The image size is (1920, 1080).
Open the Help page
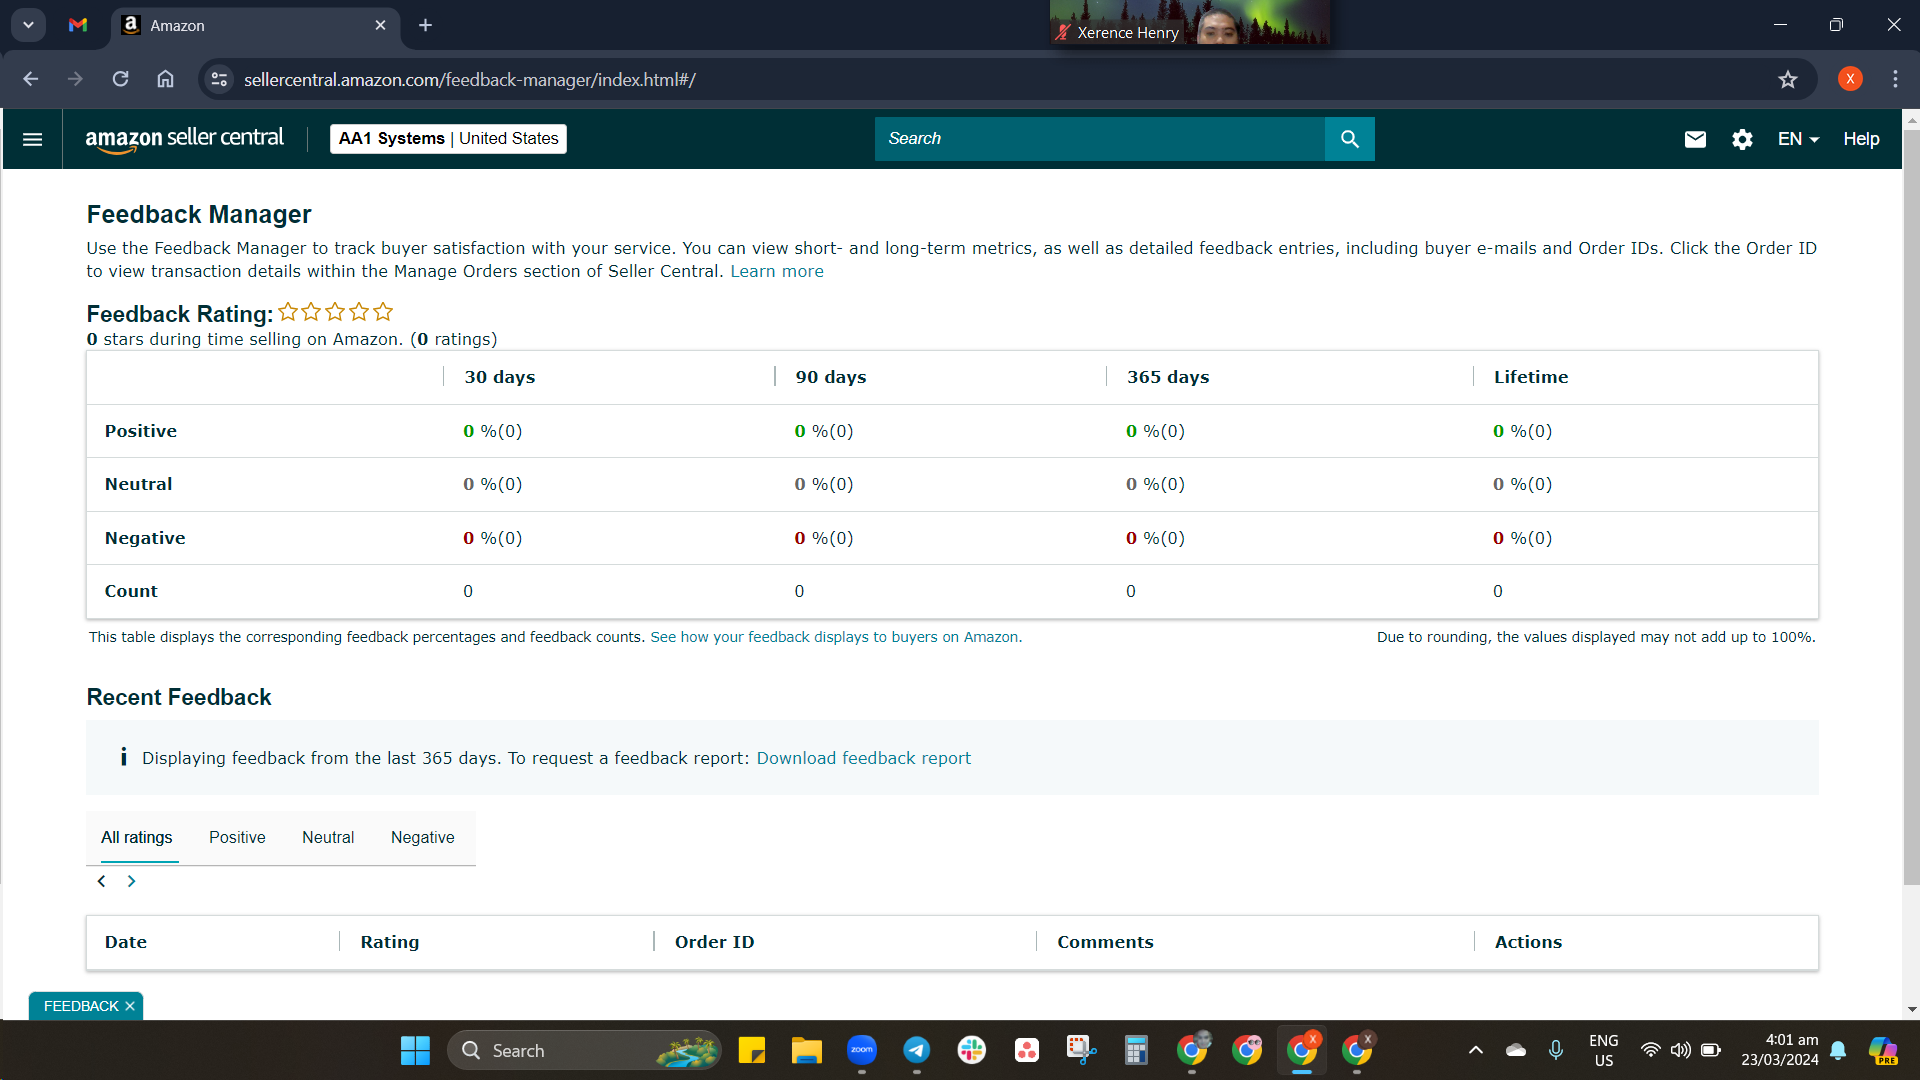pyautogui.click(x=1861, y=139)
